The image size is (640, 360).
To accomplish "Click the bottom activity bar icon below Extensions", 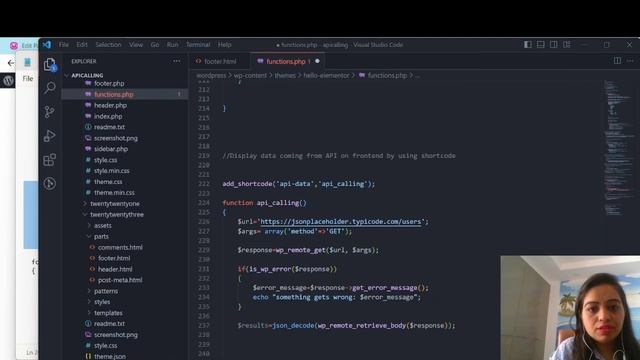I will pos(50,184).
